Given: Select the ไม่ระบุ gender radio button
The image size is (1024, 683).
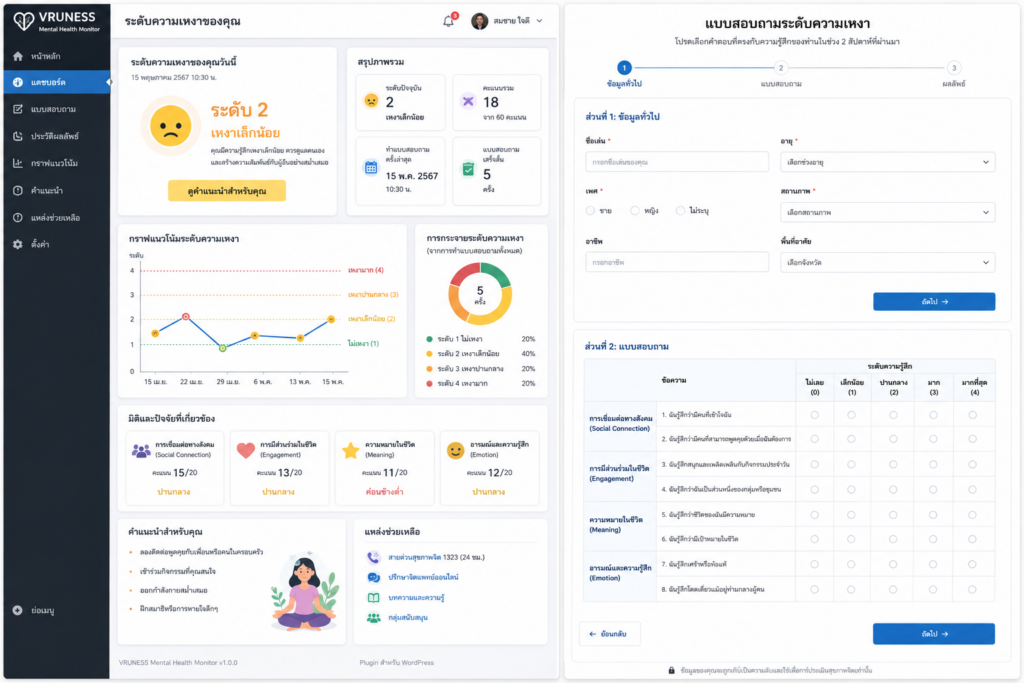Looking at the screenshot, I should [680, 210].
